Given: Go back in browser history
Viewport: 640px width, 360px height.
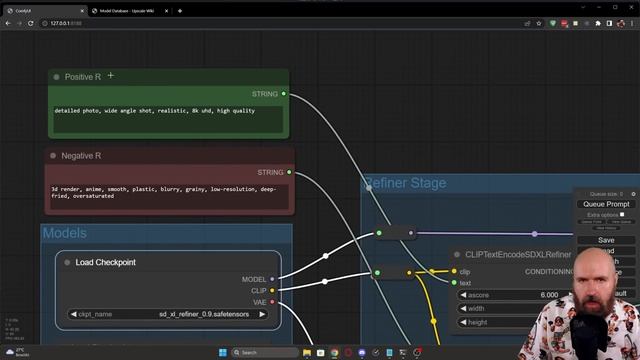Looking at the screenshot, I should (8, 24).
